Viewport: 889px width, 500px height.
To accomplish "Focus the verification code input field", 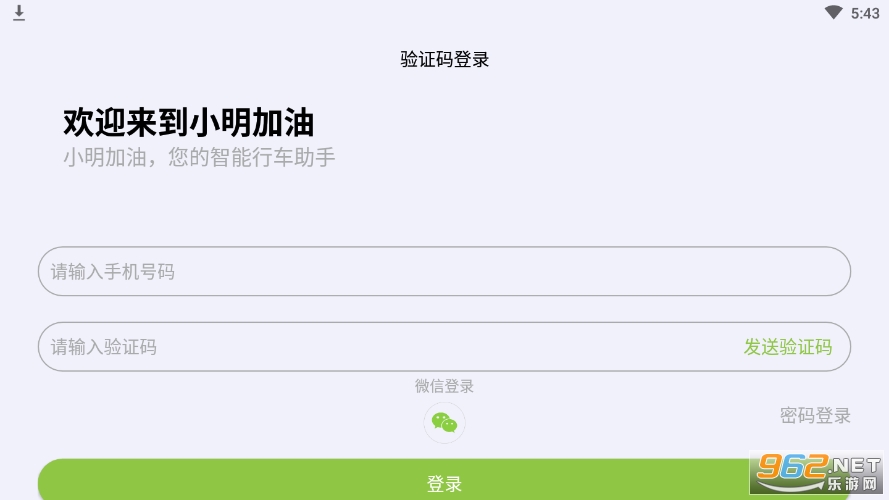I will [x=444, y=347].
